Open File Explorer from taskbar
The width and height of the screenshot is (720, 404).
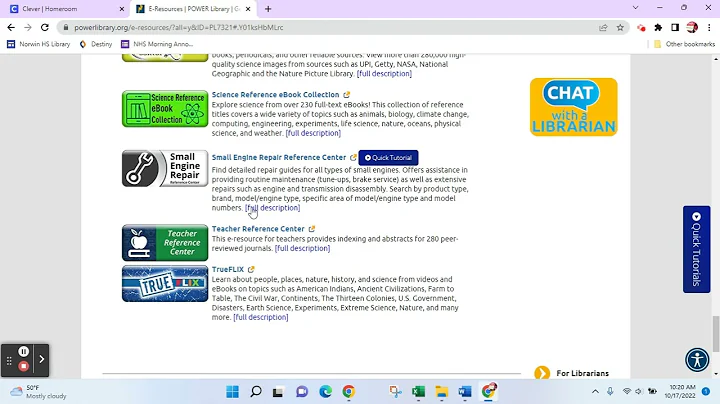(x=442, y=392)
